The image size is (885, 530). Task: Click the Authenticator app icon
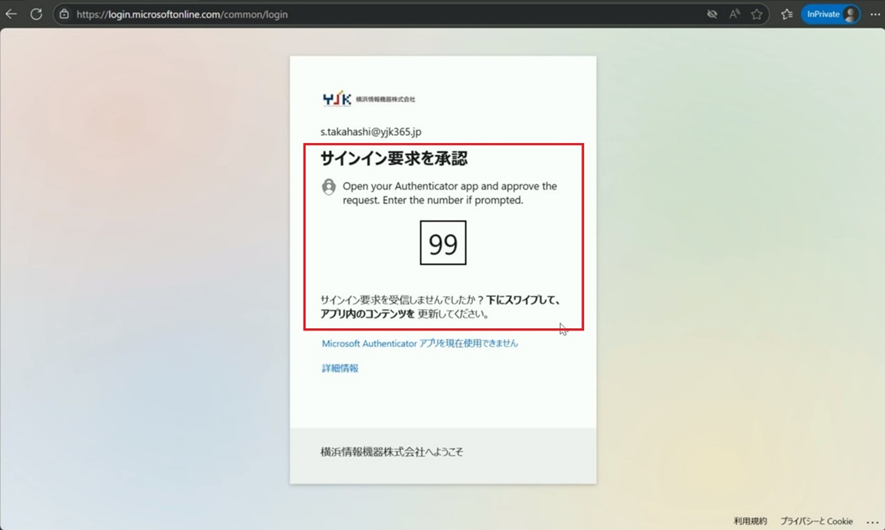[328, 187]
